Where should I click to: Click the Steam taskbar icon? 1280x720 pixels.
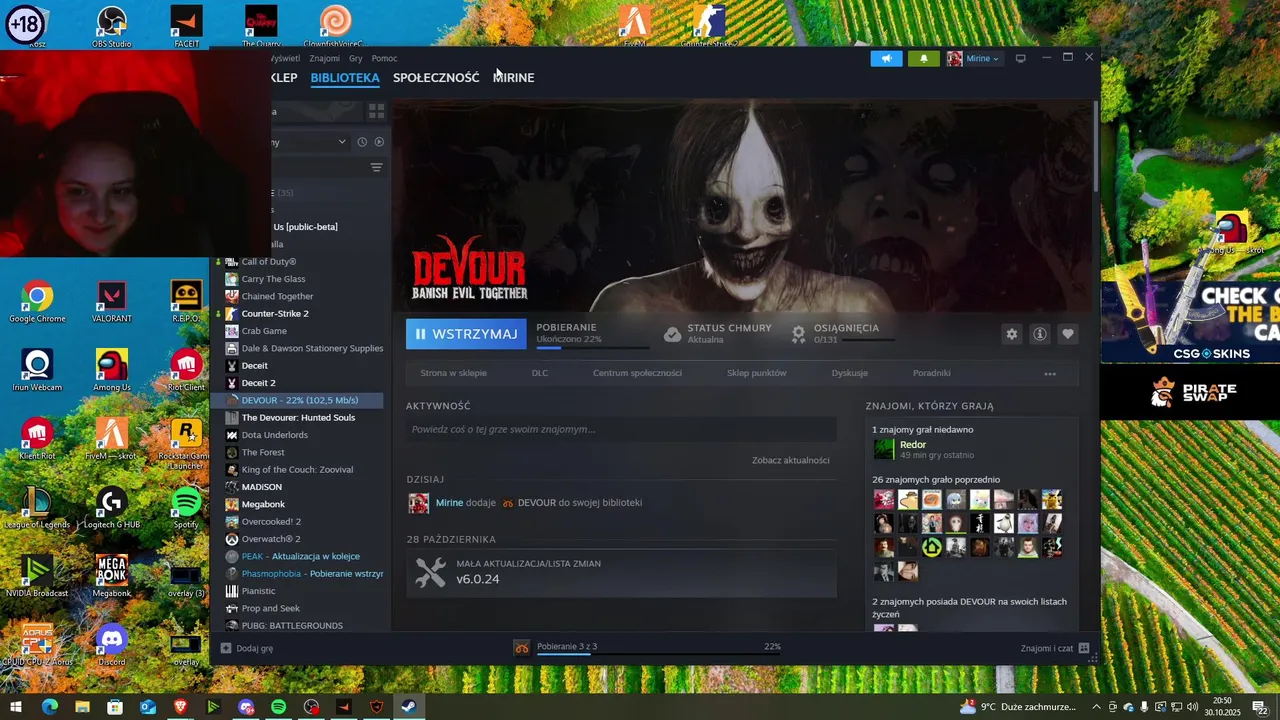click(x=409, y=707)
